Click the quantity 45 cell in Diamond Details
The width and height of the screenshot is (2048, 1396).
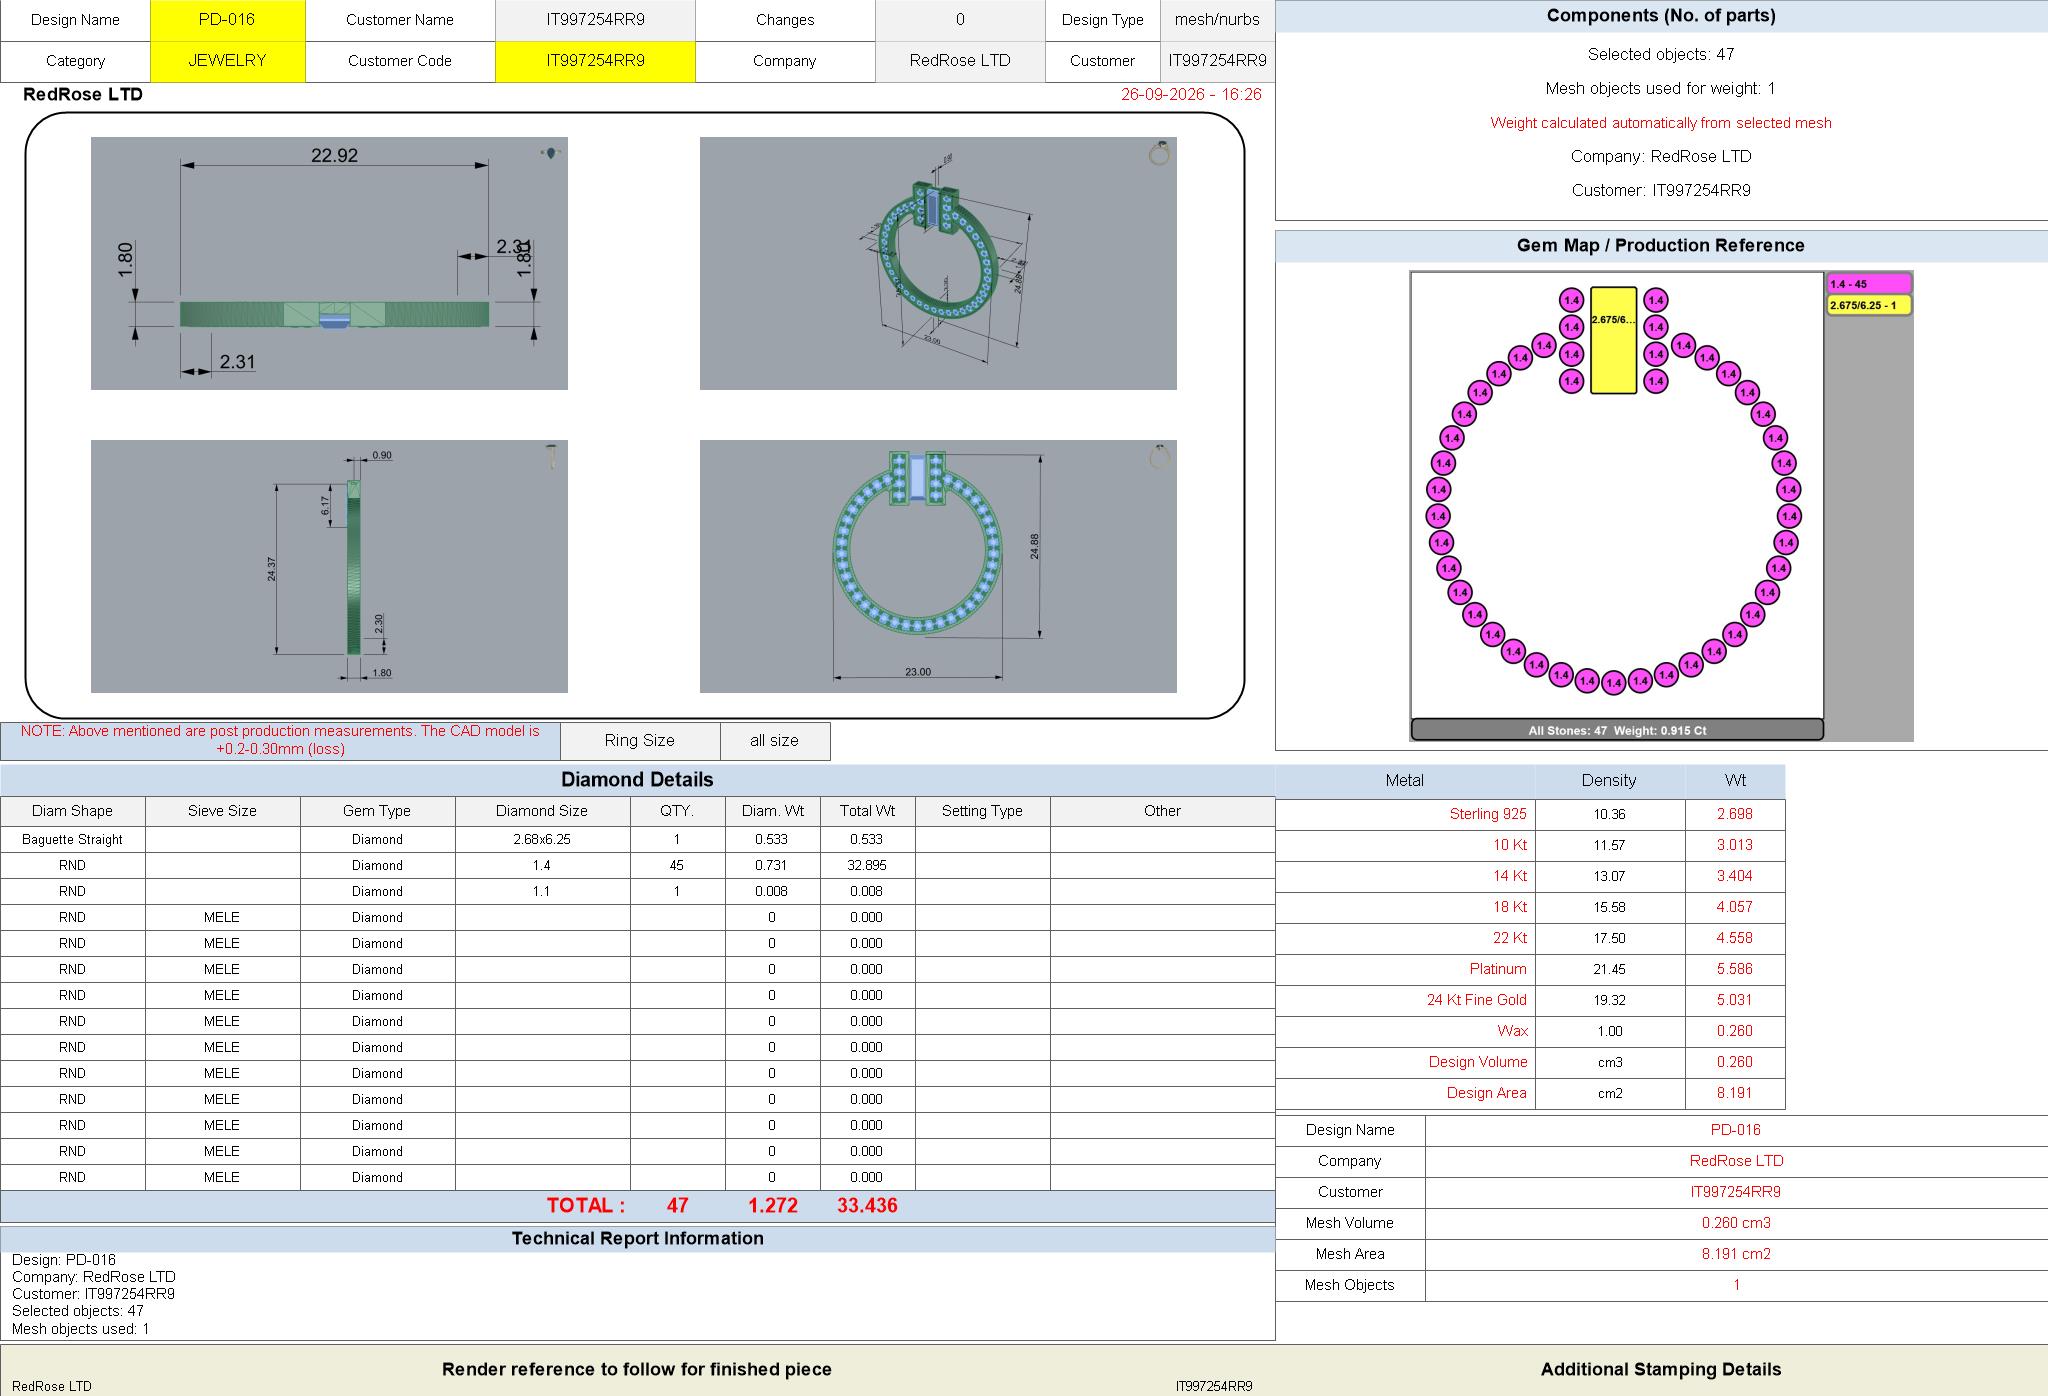(x=677, y=865)
